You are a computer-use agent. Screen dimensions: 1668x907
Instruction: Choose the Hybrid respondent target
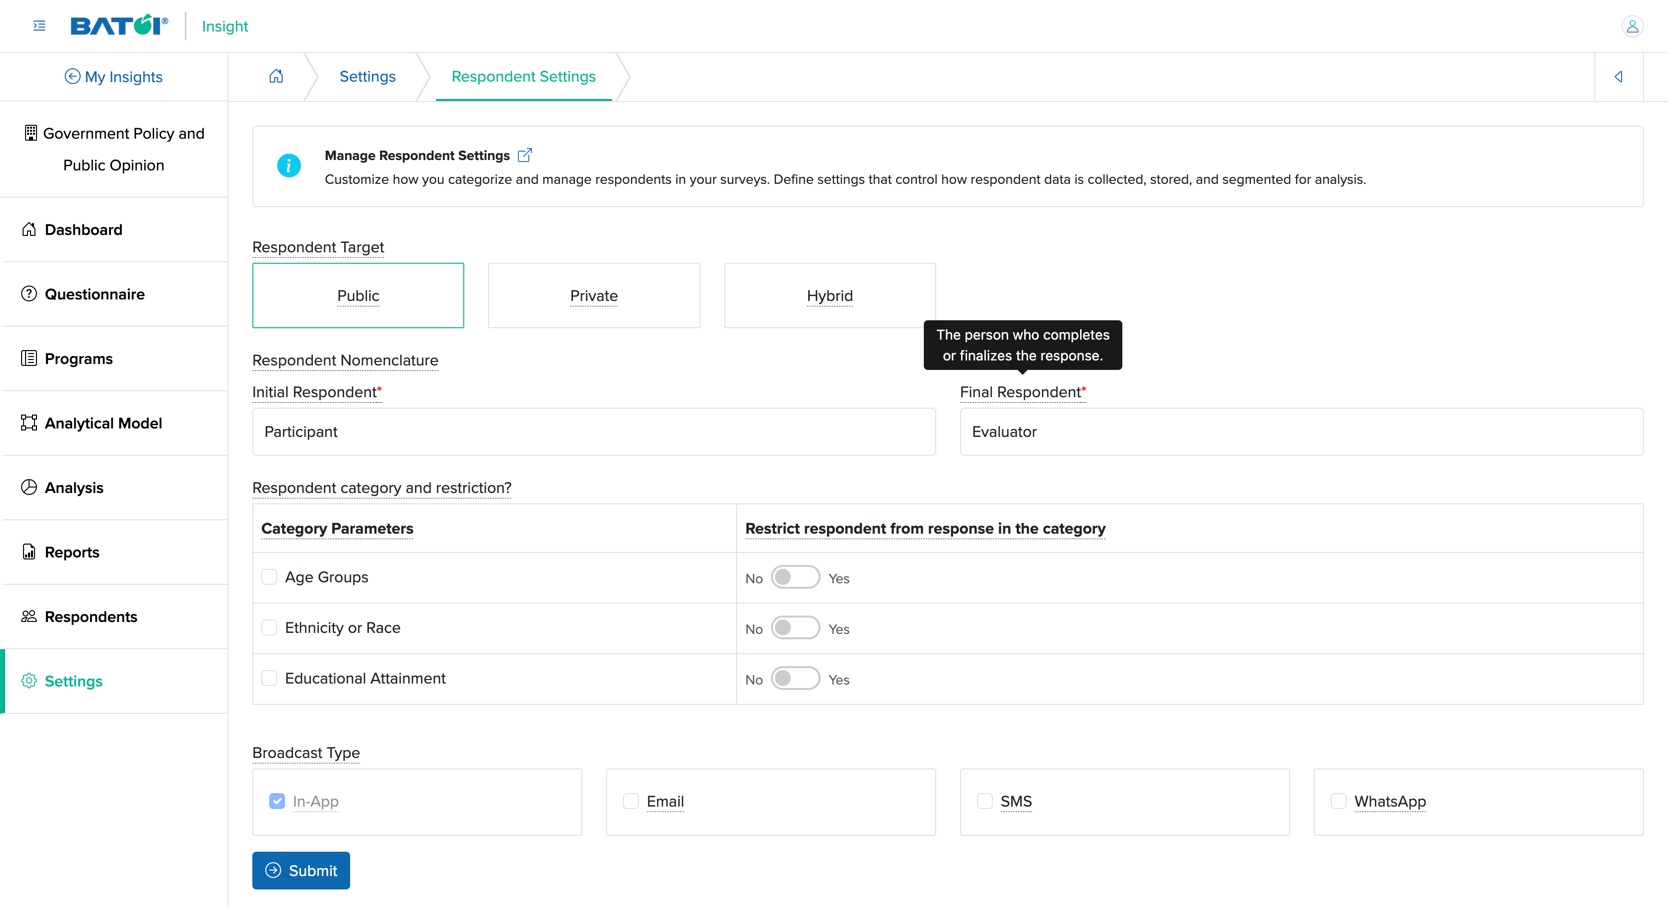(829, 296)
